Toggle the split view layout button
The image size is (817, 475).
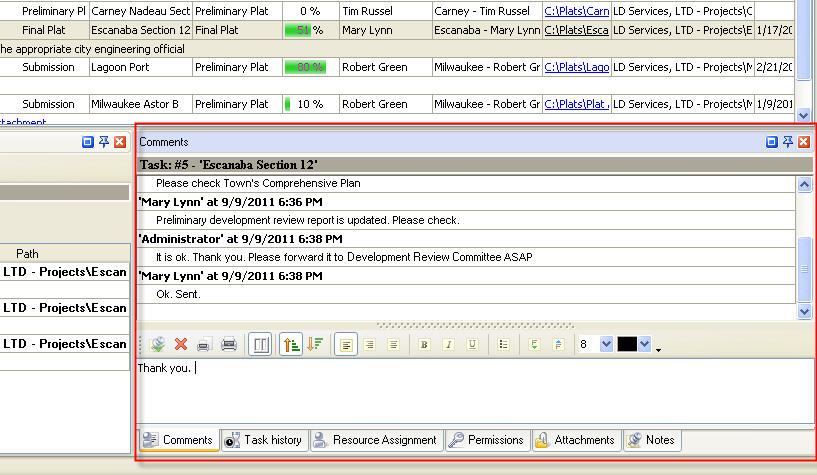coord(259,344)
